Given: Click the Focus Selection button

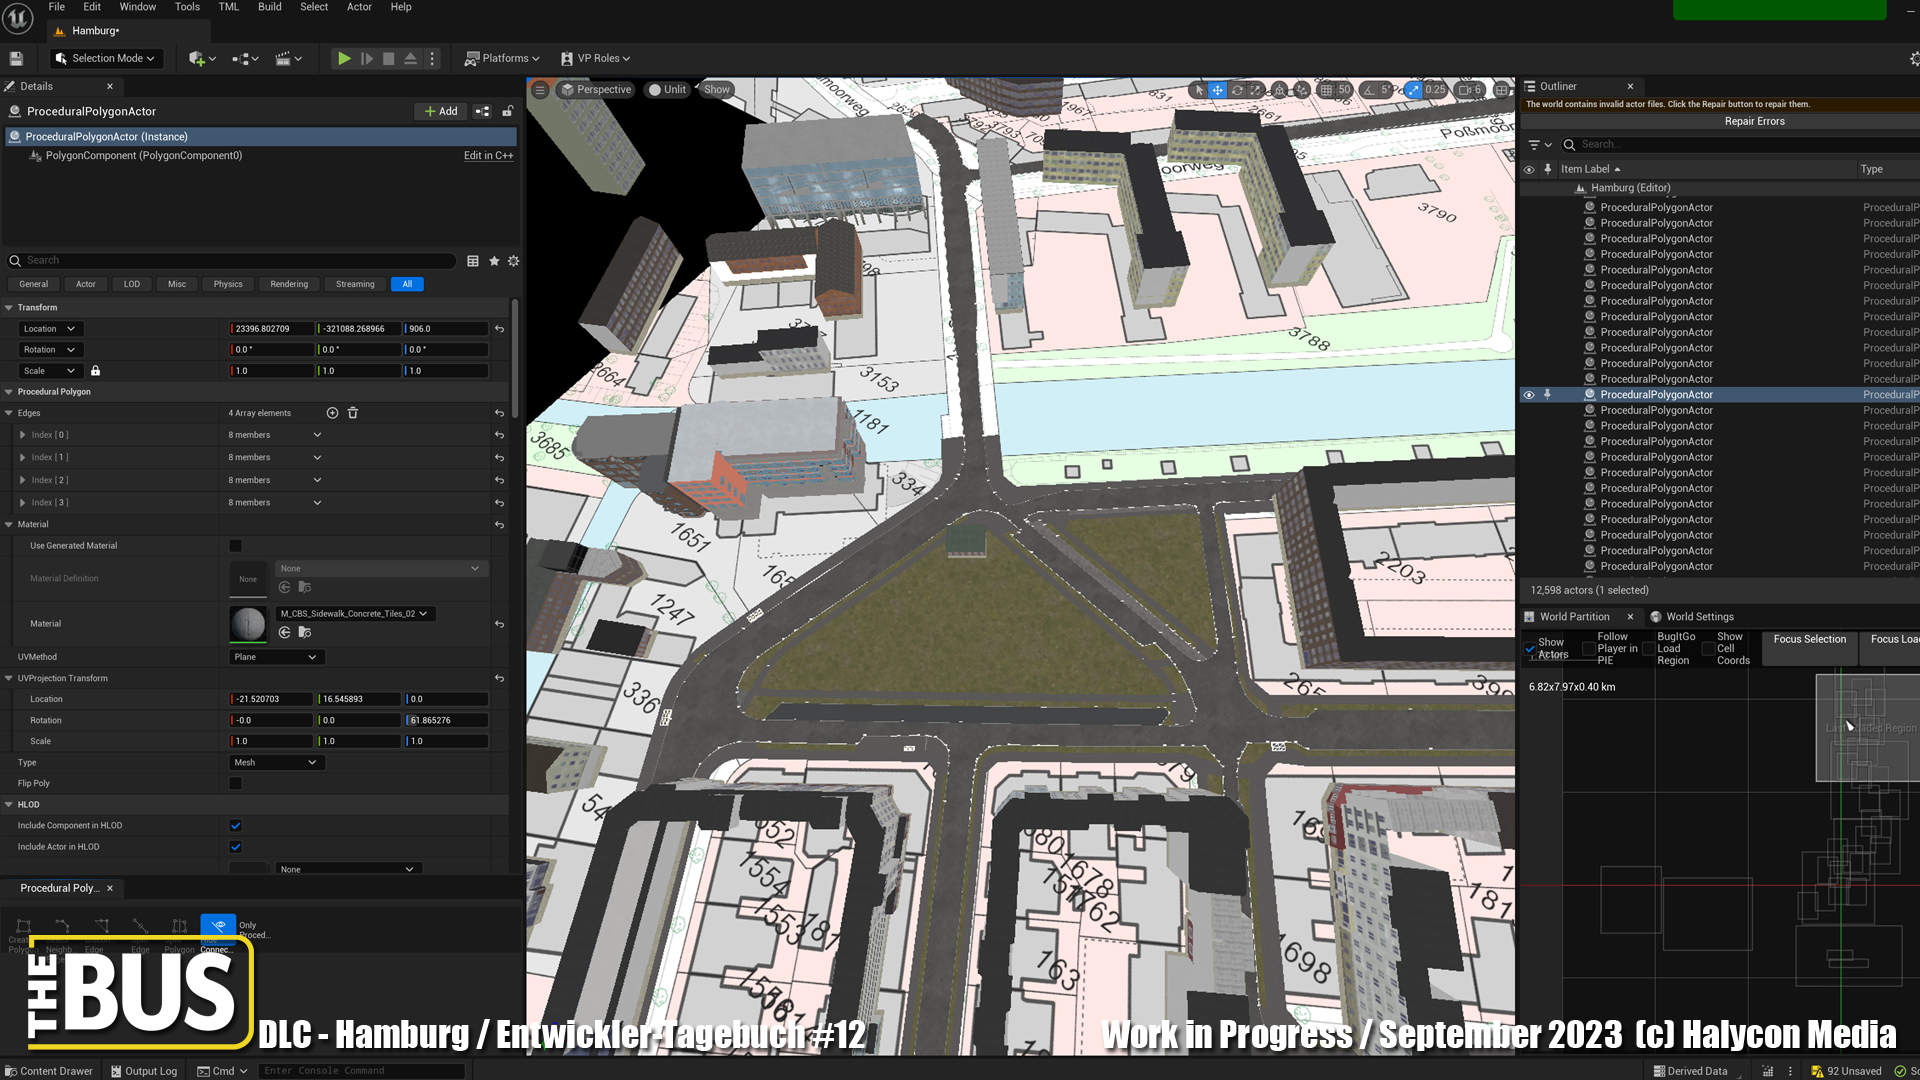Looking at the screenshot, I should click(x=1809, y=640).
